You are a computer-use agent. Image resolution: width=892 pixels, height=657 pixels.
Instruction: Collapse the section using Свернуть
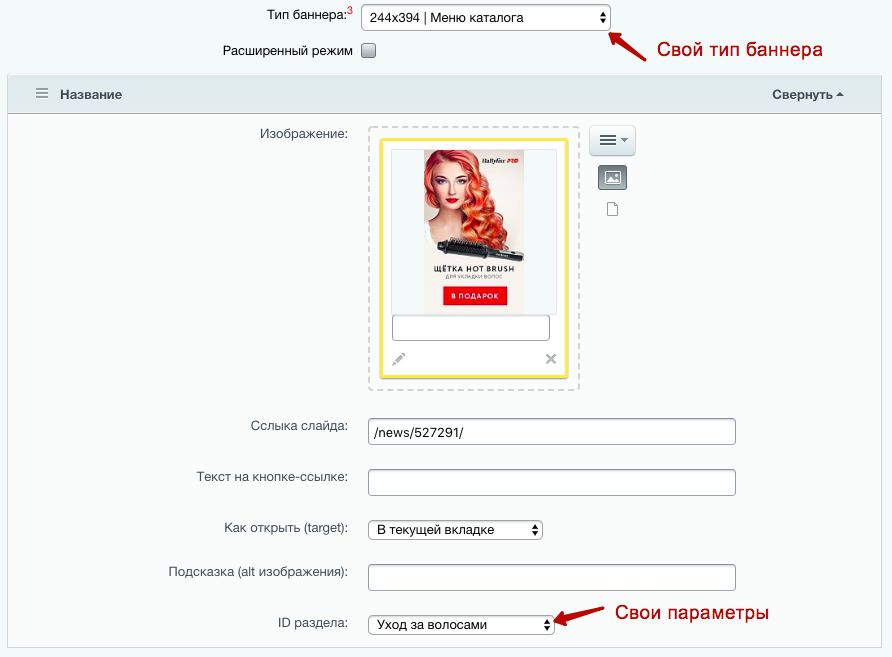[x=807, y=94]
